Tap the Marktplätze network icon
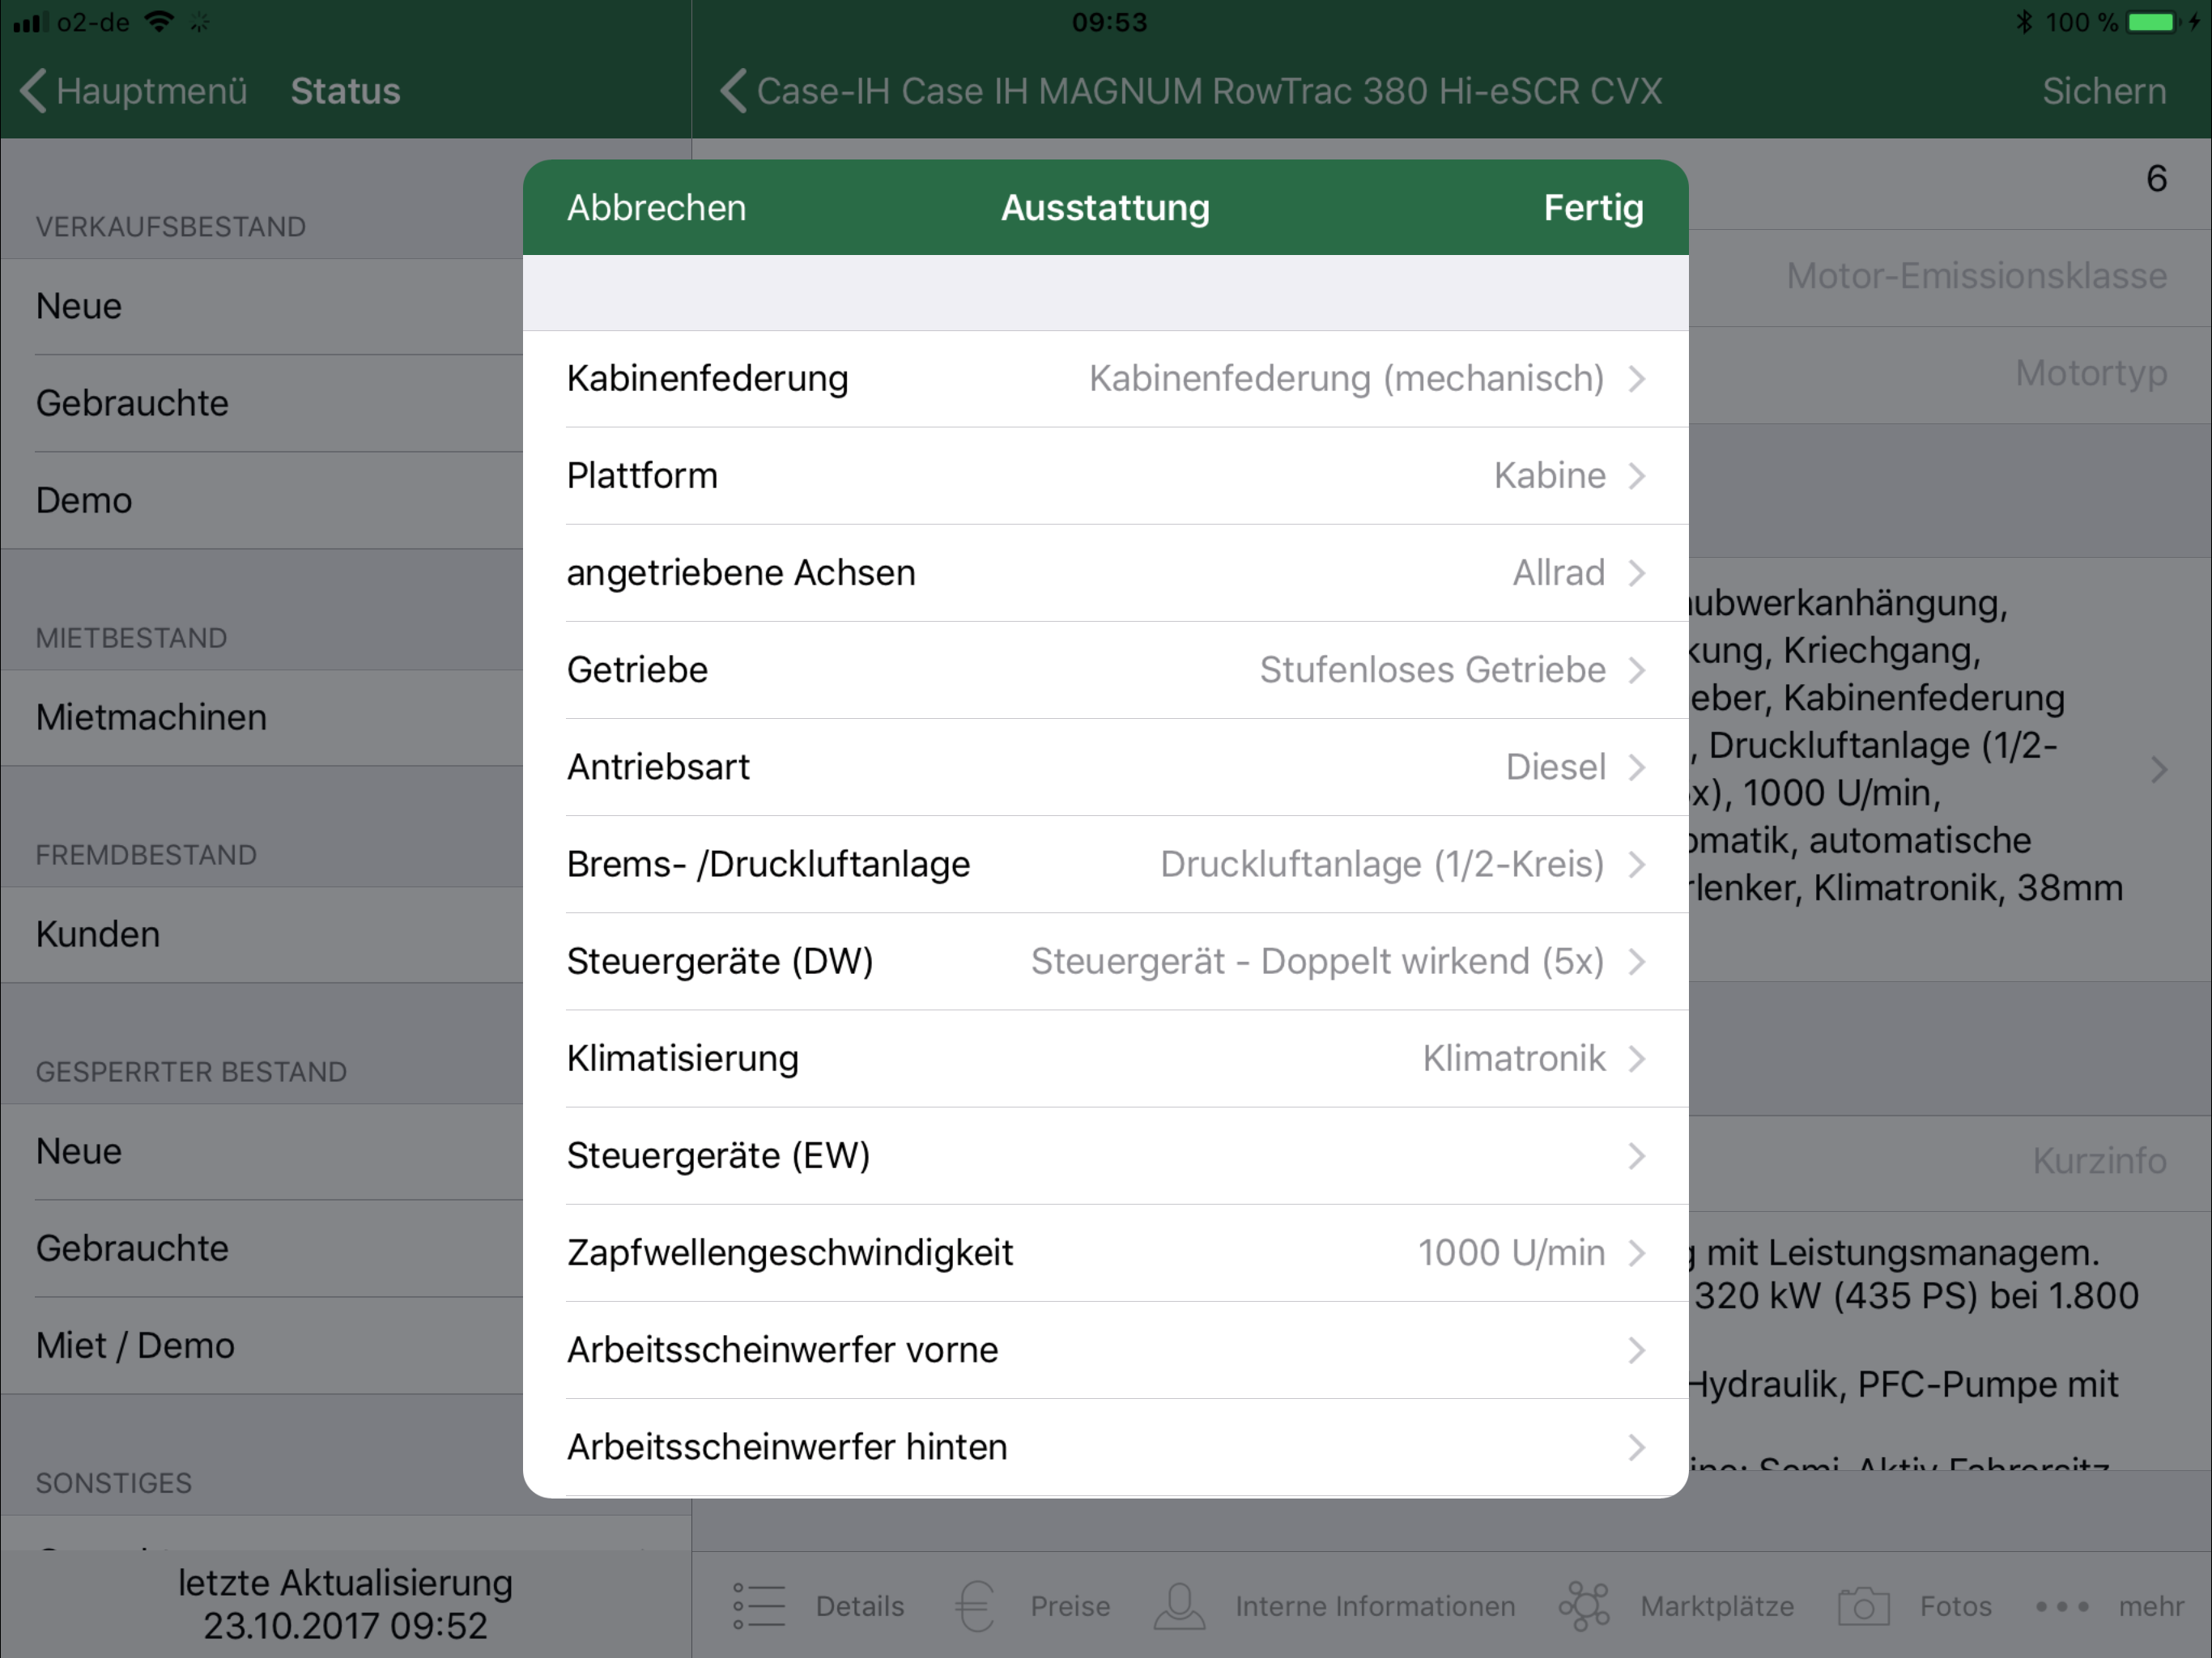Screen dimensions: 2212x1658 tap(1585, 1606)
